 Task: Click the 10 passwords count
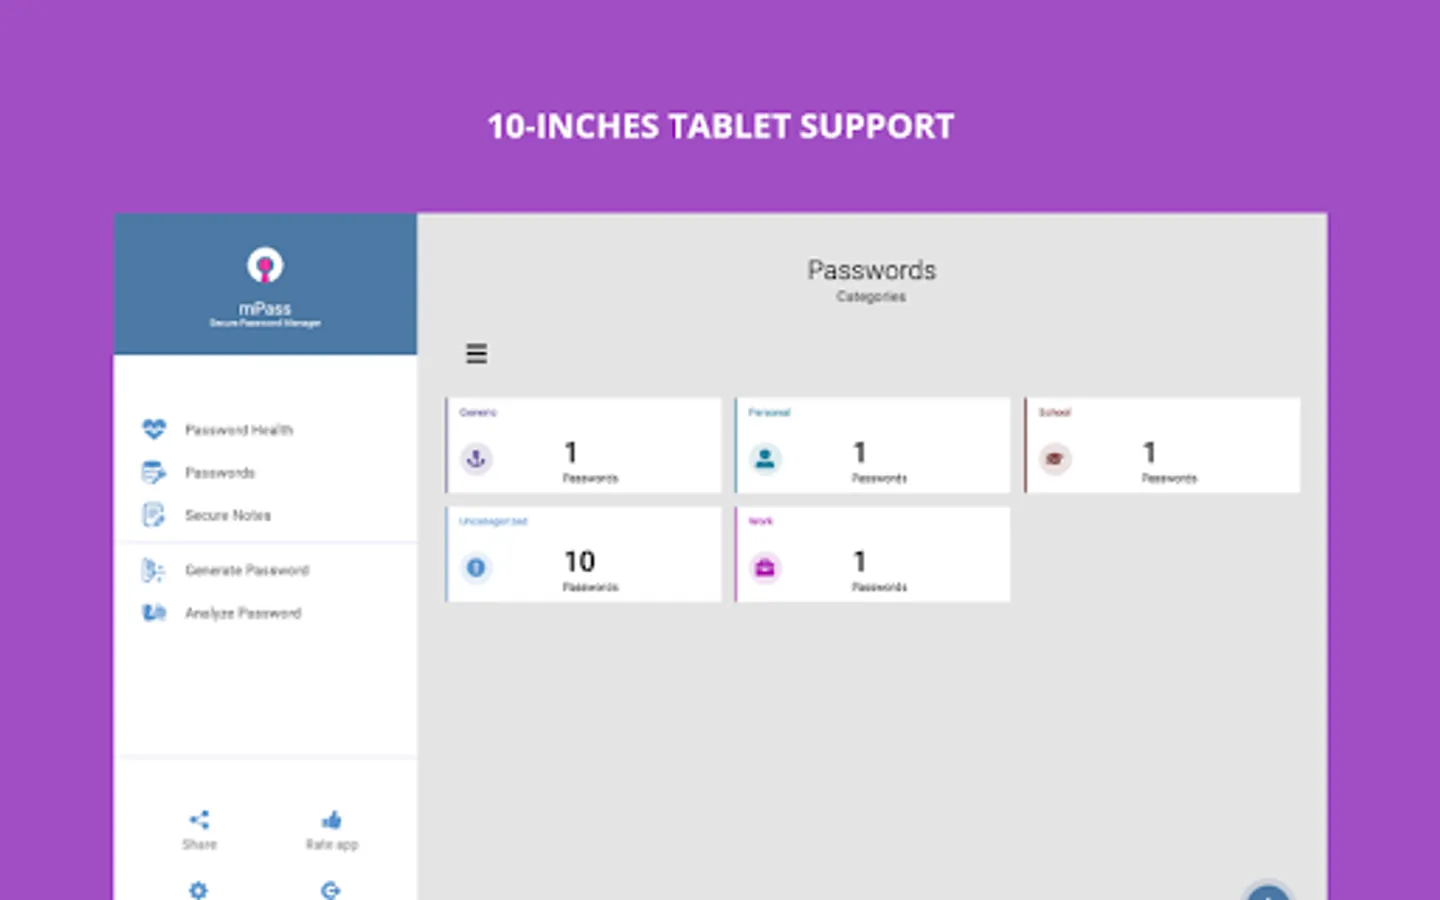pos(580,561)
